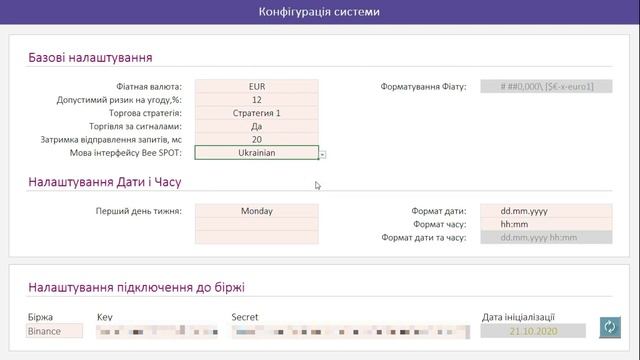Select the Стратегия 1 strategy cell
640x360 pixels.
[257, 113]
